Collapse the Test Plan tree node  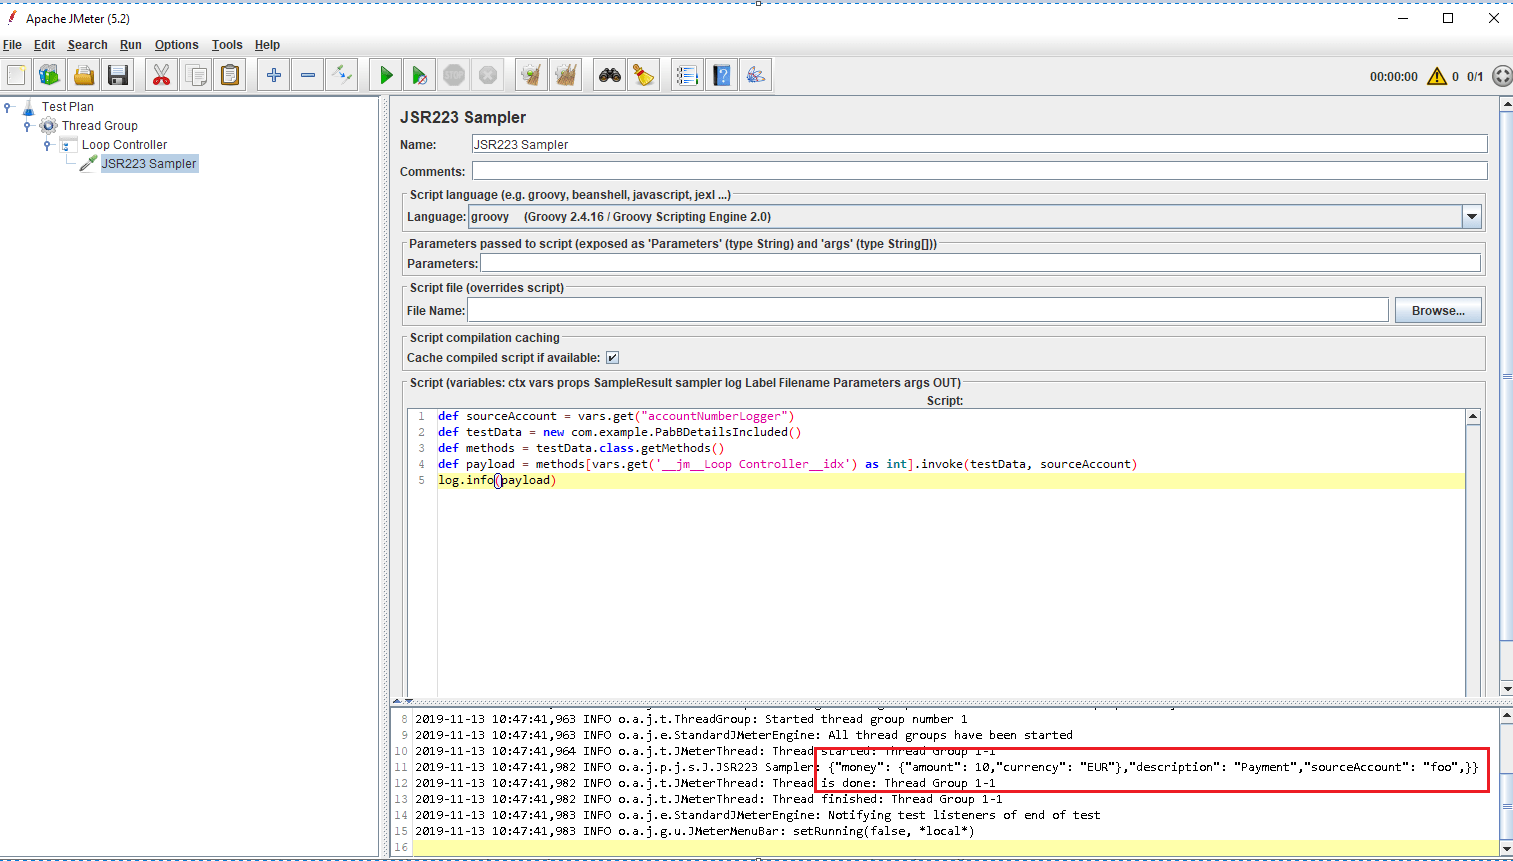(8, 107)
